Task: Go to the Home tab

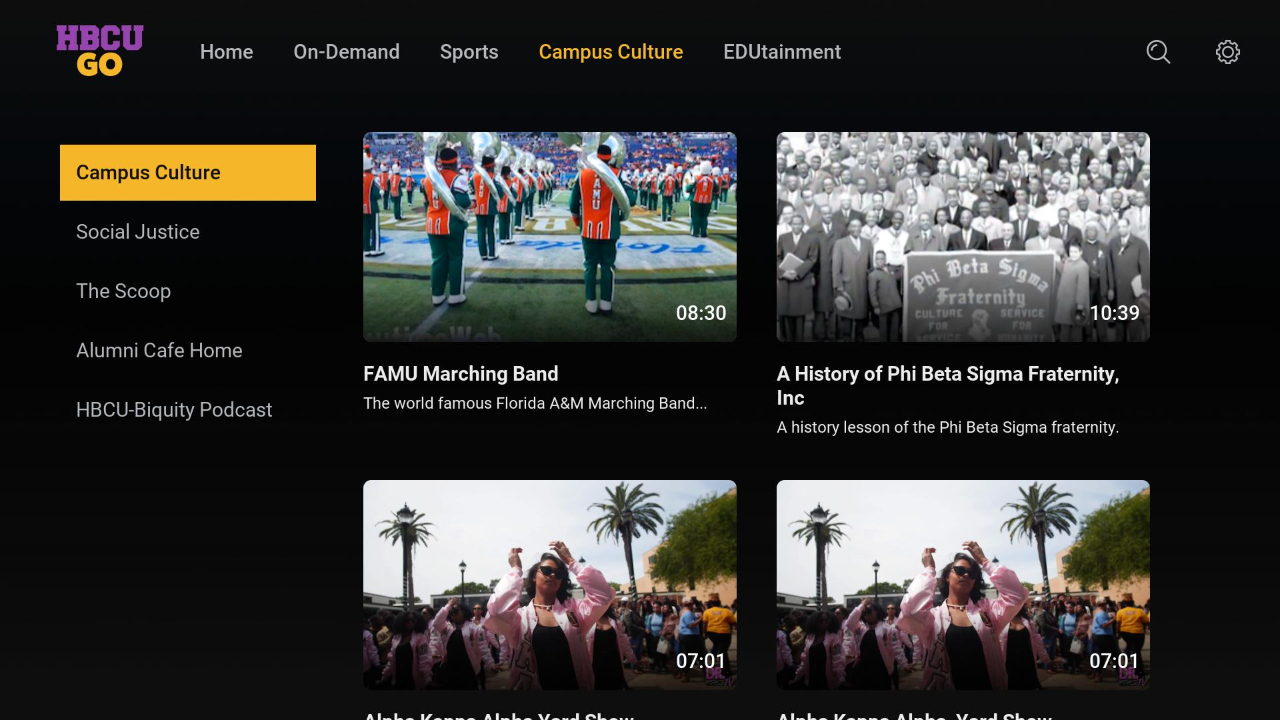Action: [226, 52]
